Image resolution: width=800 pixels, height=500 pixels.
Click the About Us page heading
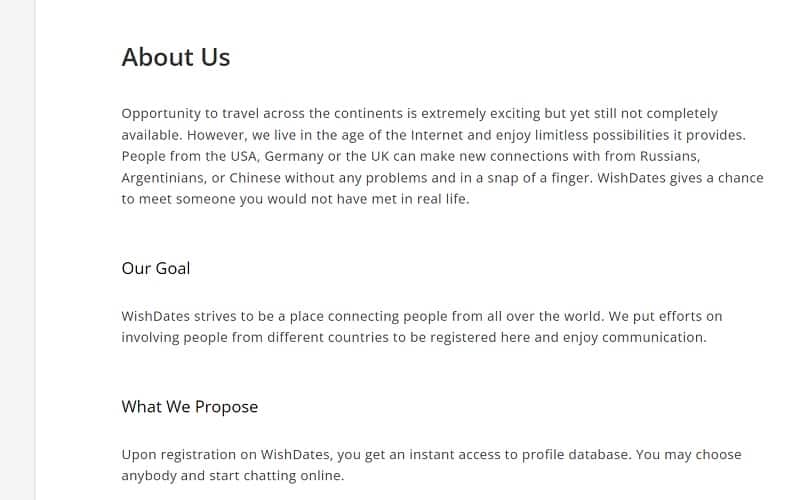coord(176,57)
